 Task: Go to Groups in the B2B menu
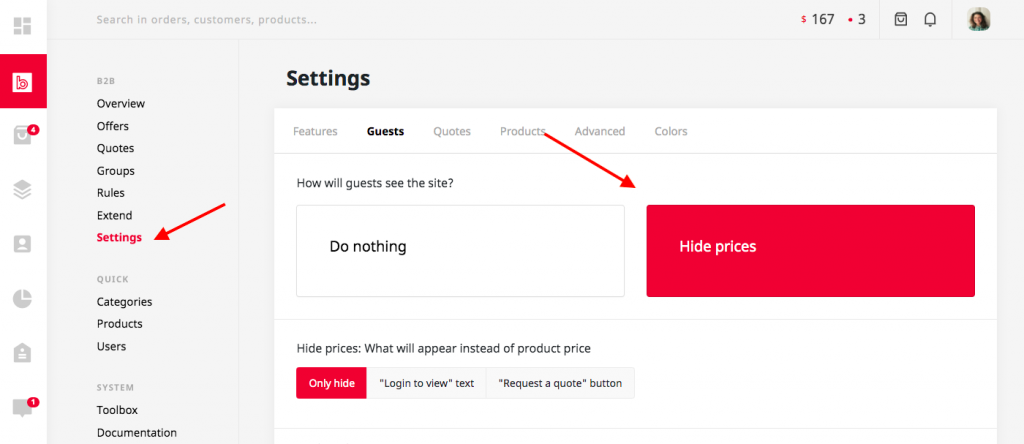tap(116, 170)
